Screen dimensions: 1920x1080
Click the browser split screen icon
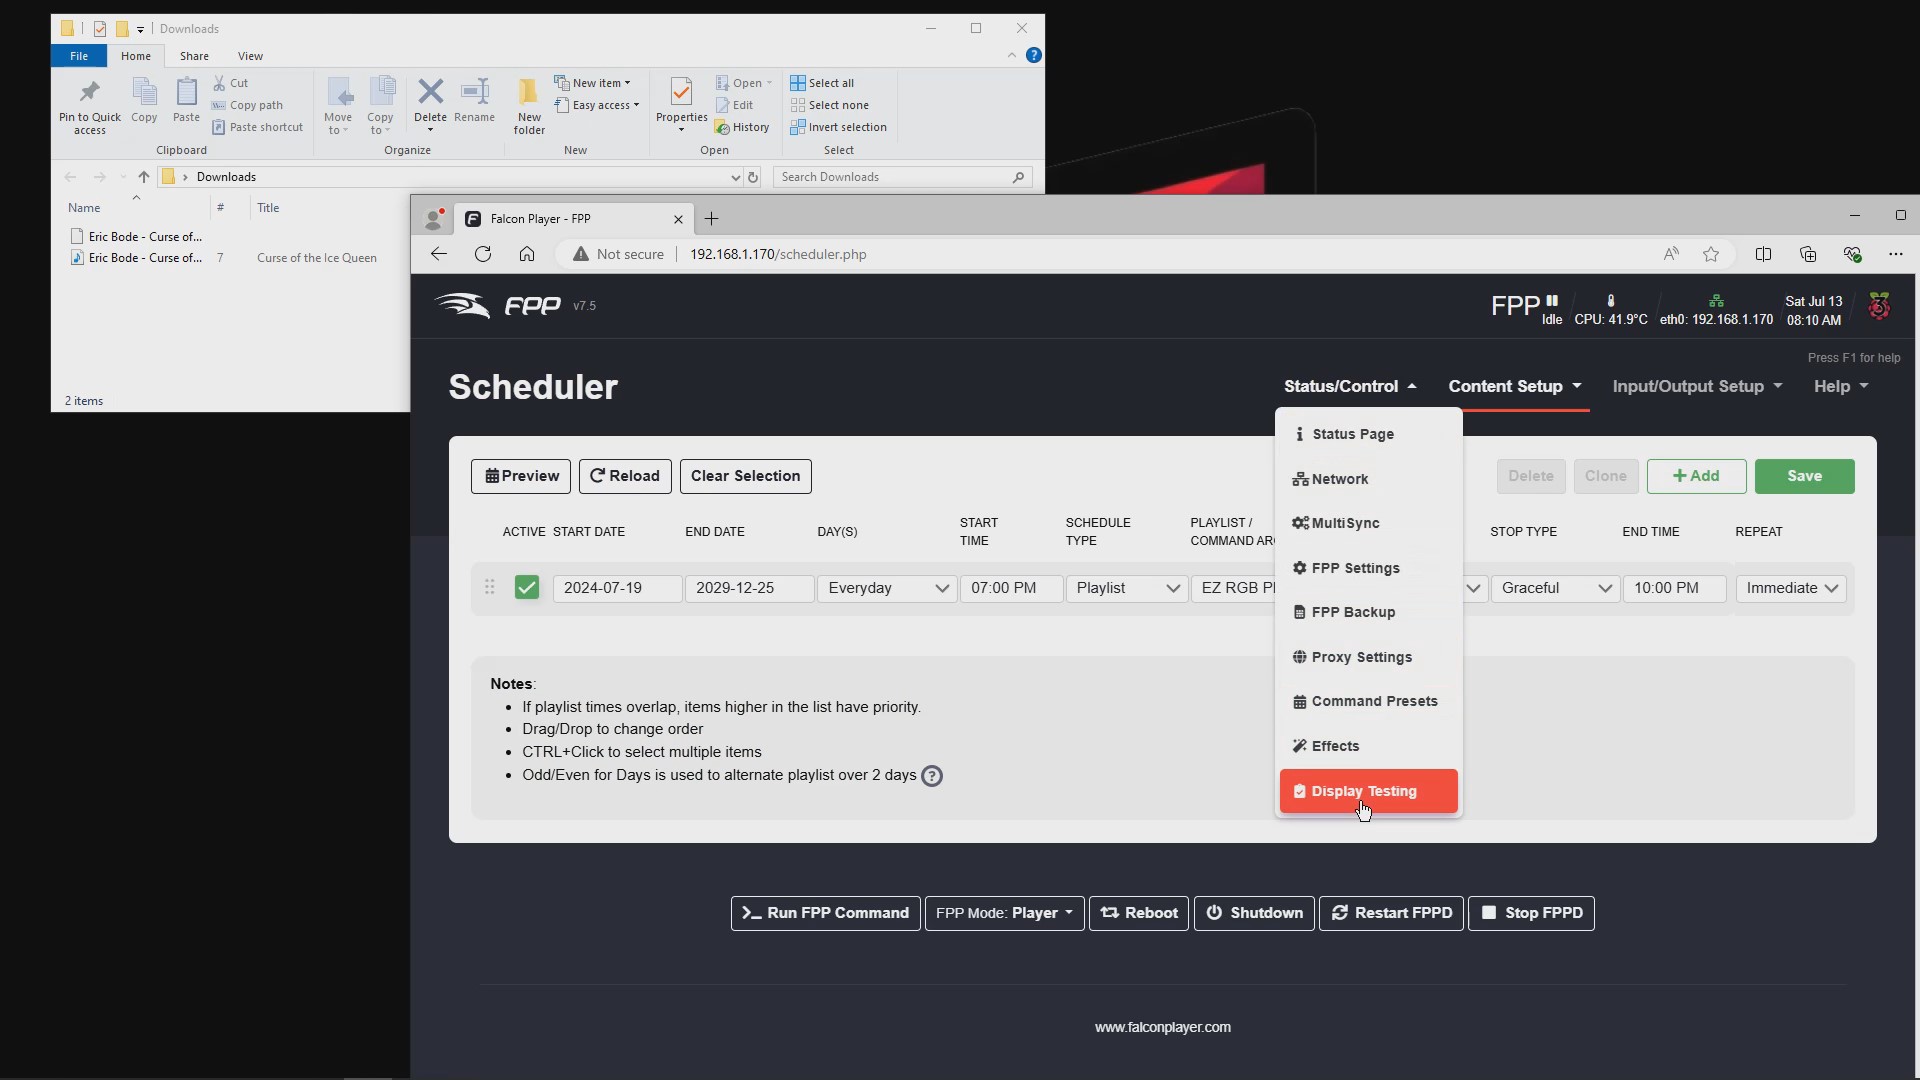(x=1763, y=254)
